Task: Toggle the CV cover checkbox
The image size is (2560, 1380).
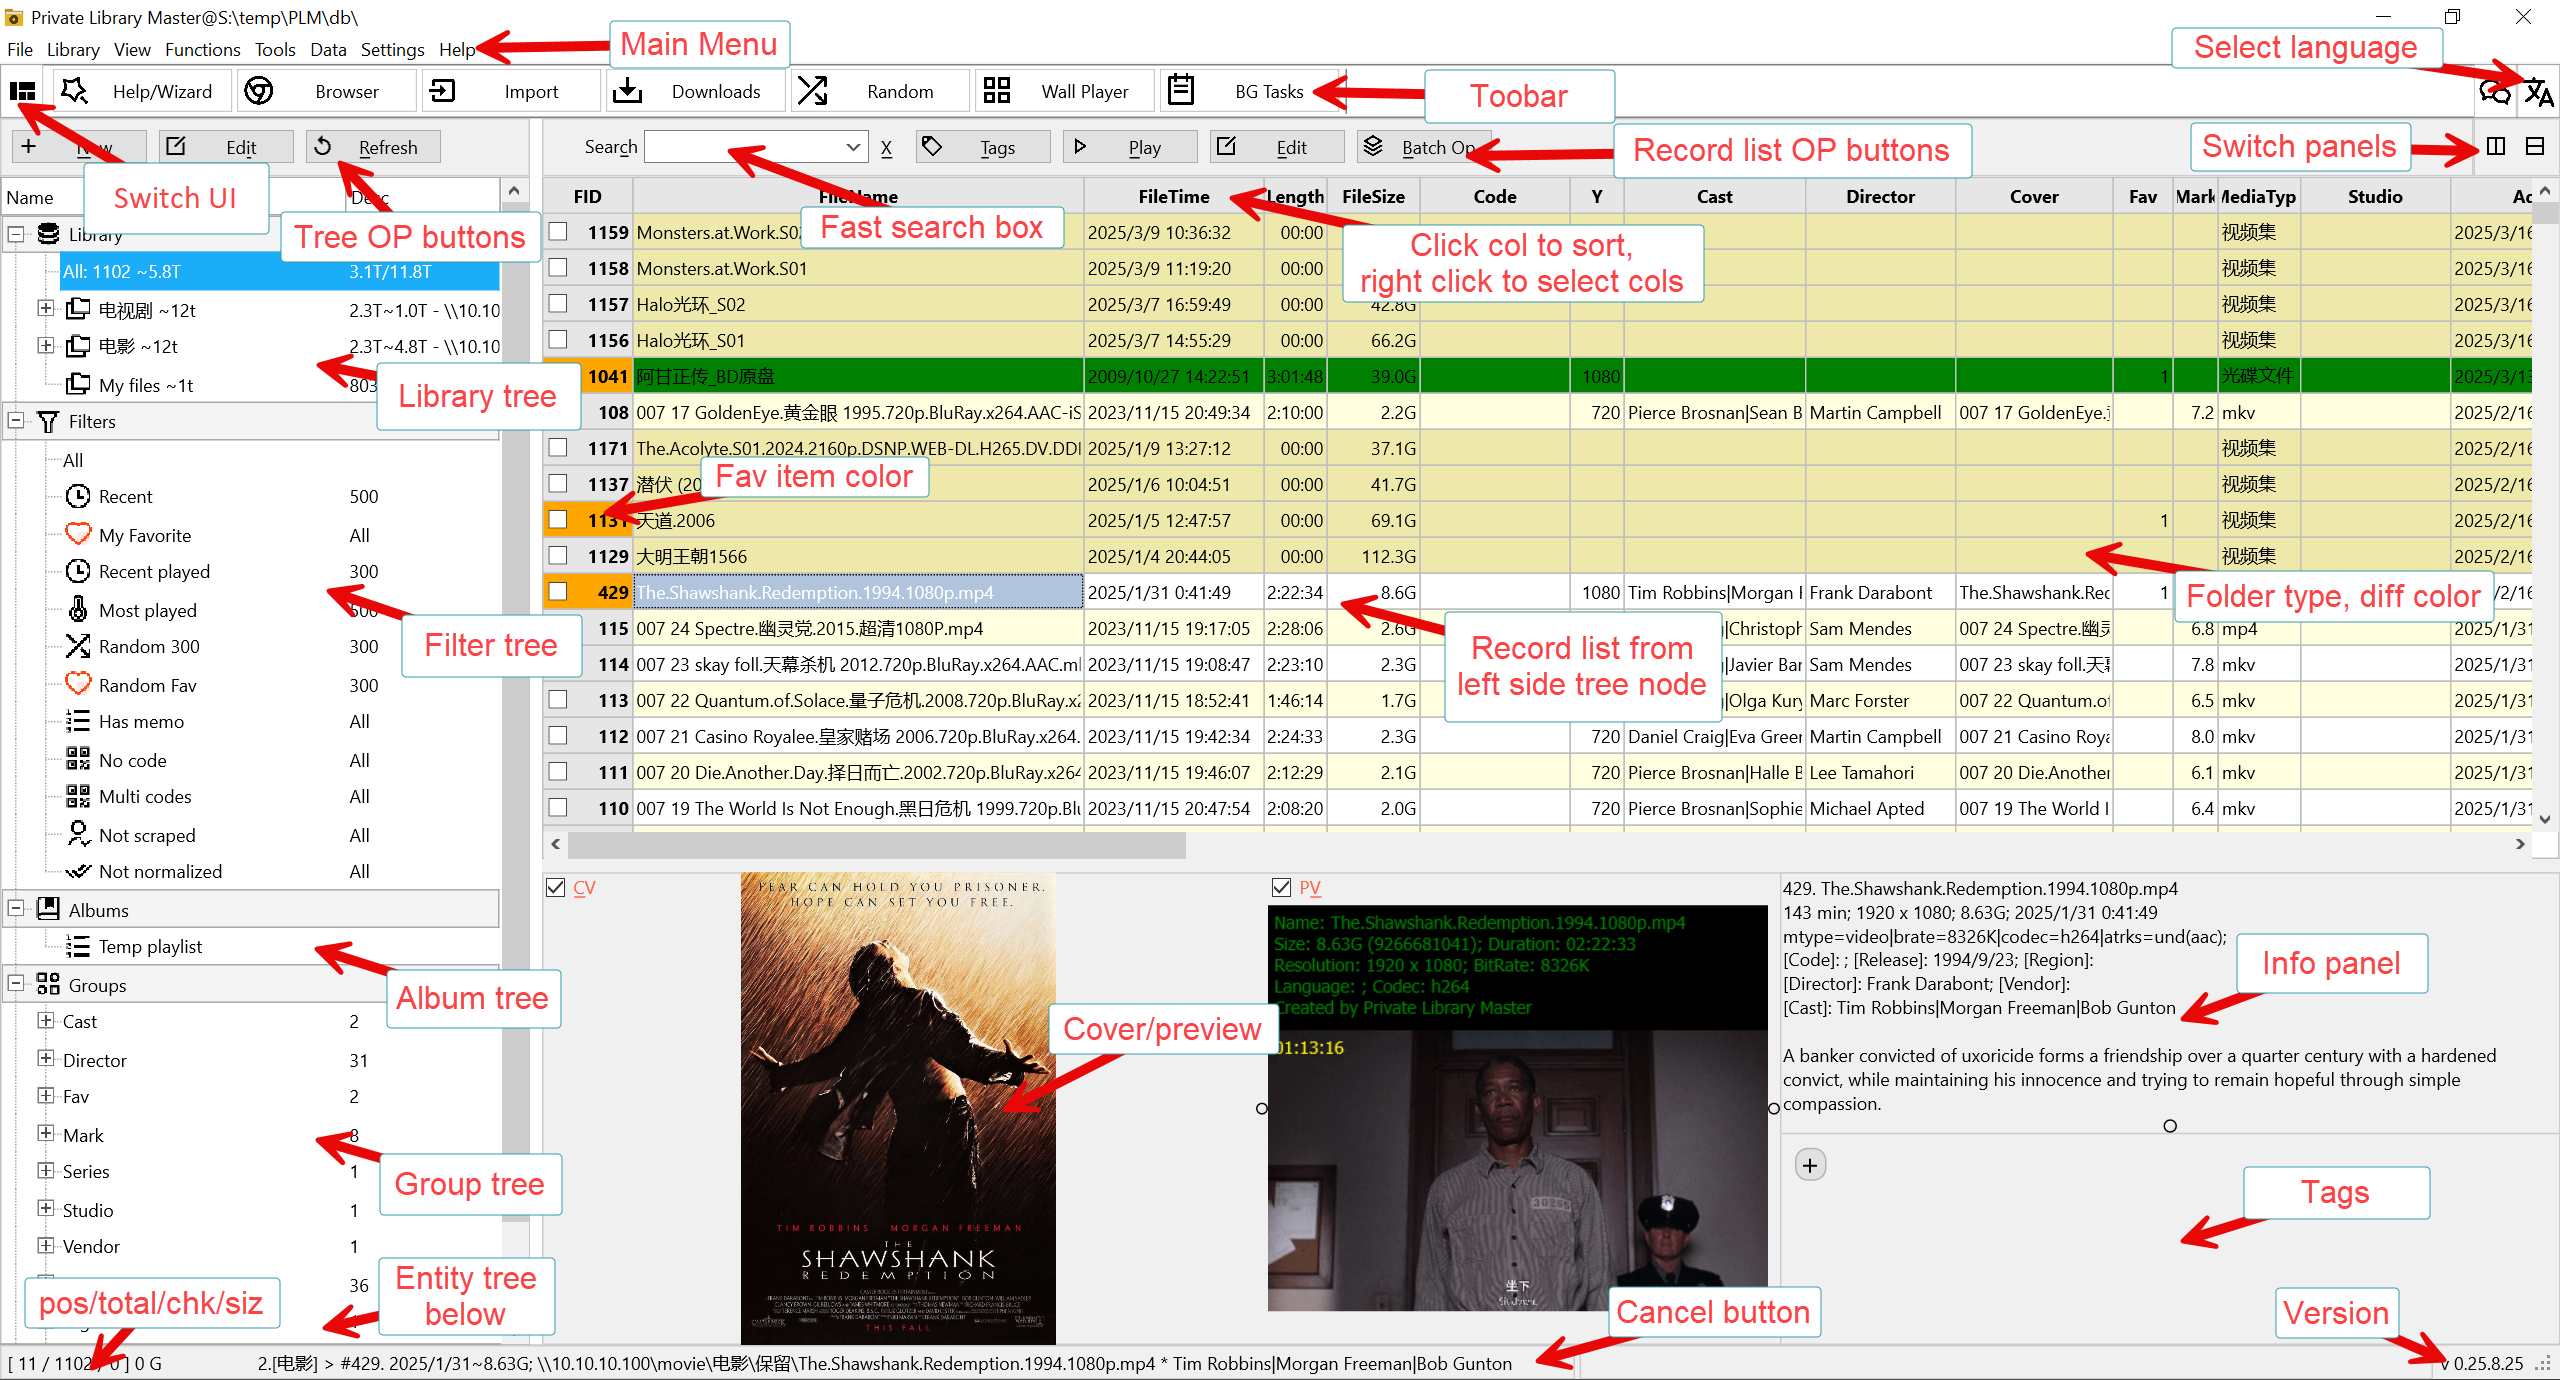Action: (556, 888)
